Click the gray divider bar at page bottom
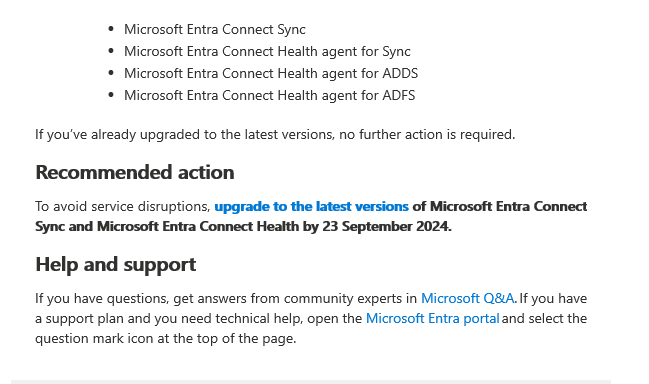649x384 pixels. pyautogui.click(x=311, y=382)
